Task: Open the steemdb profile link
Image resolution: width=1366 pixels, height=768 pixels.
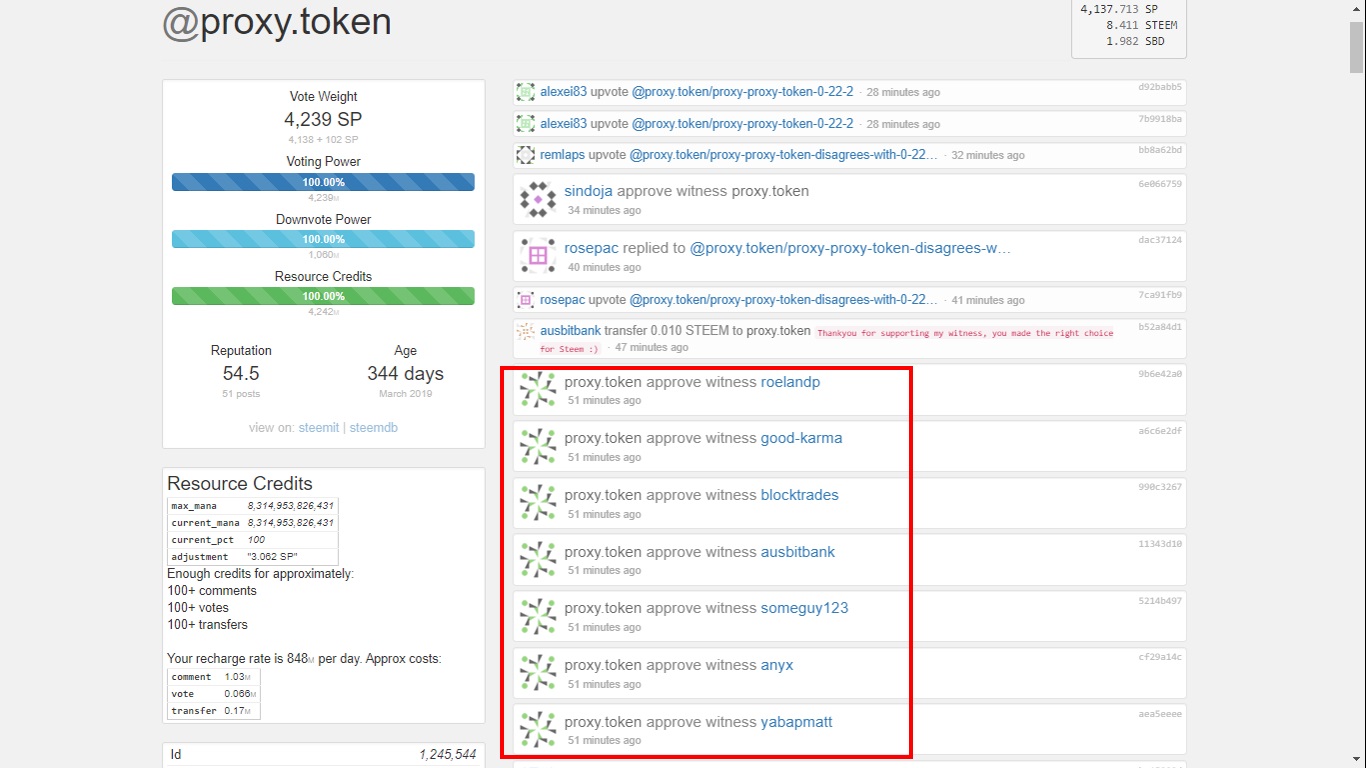Action: pyautogui.click(x=374, y=428)
